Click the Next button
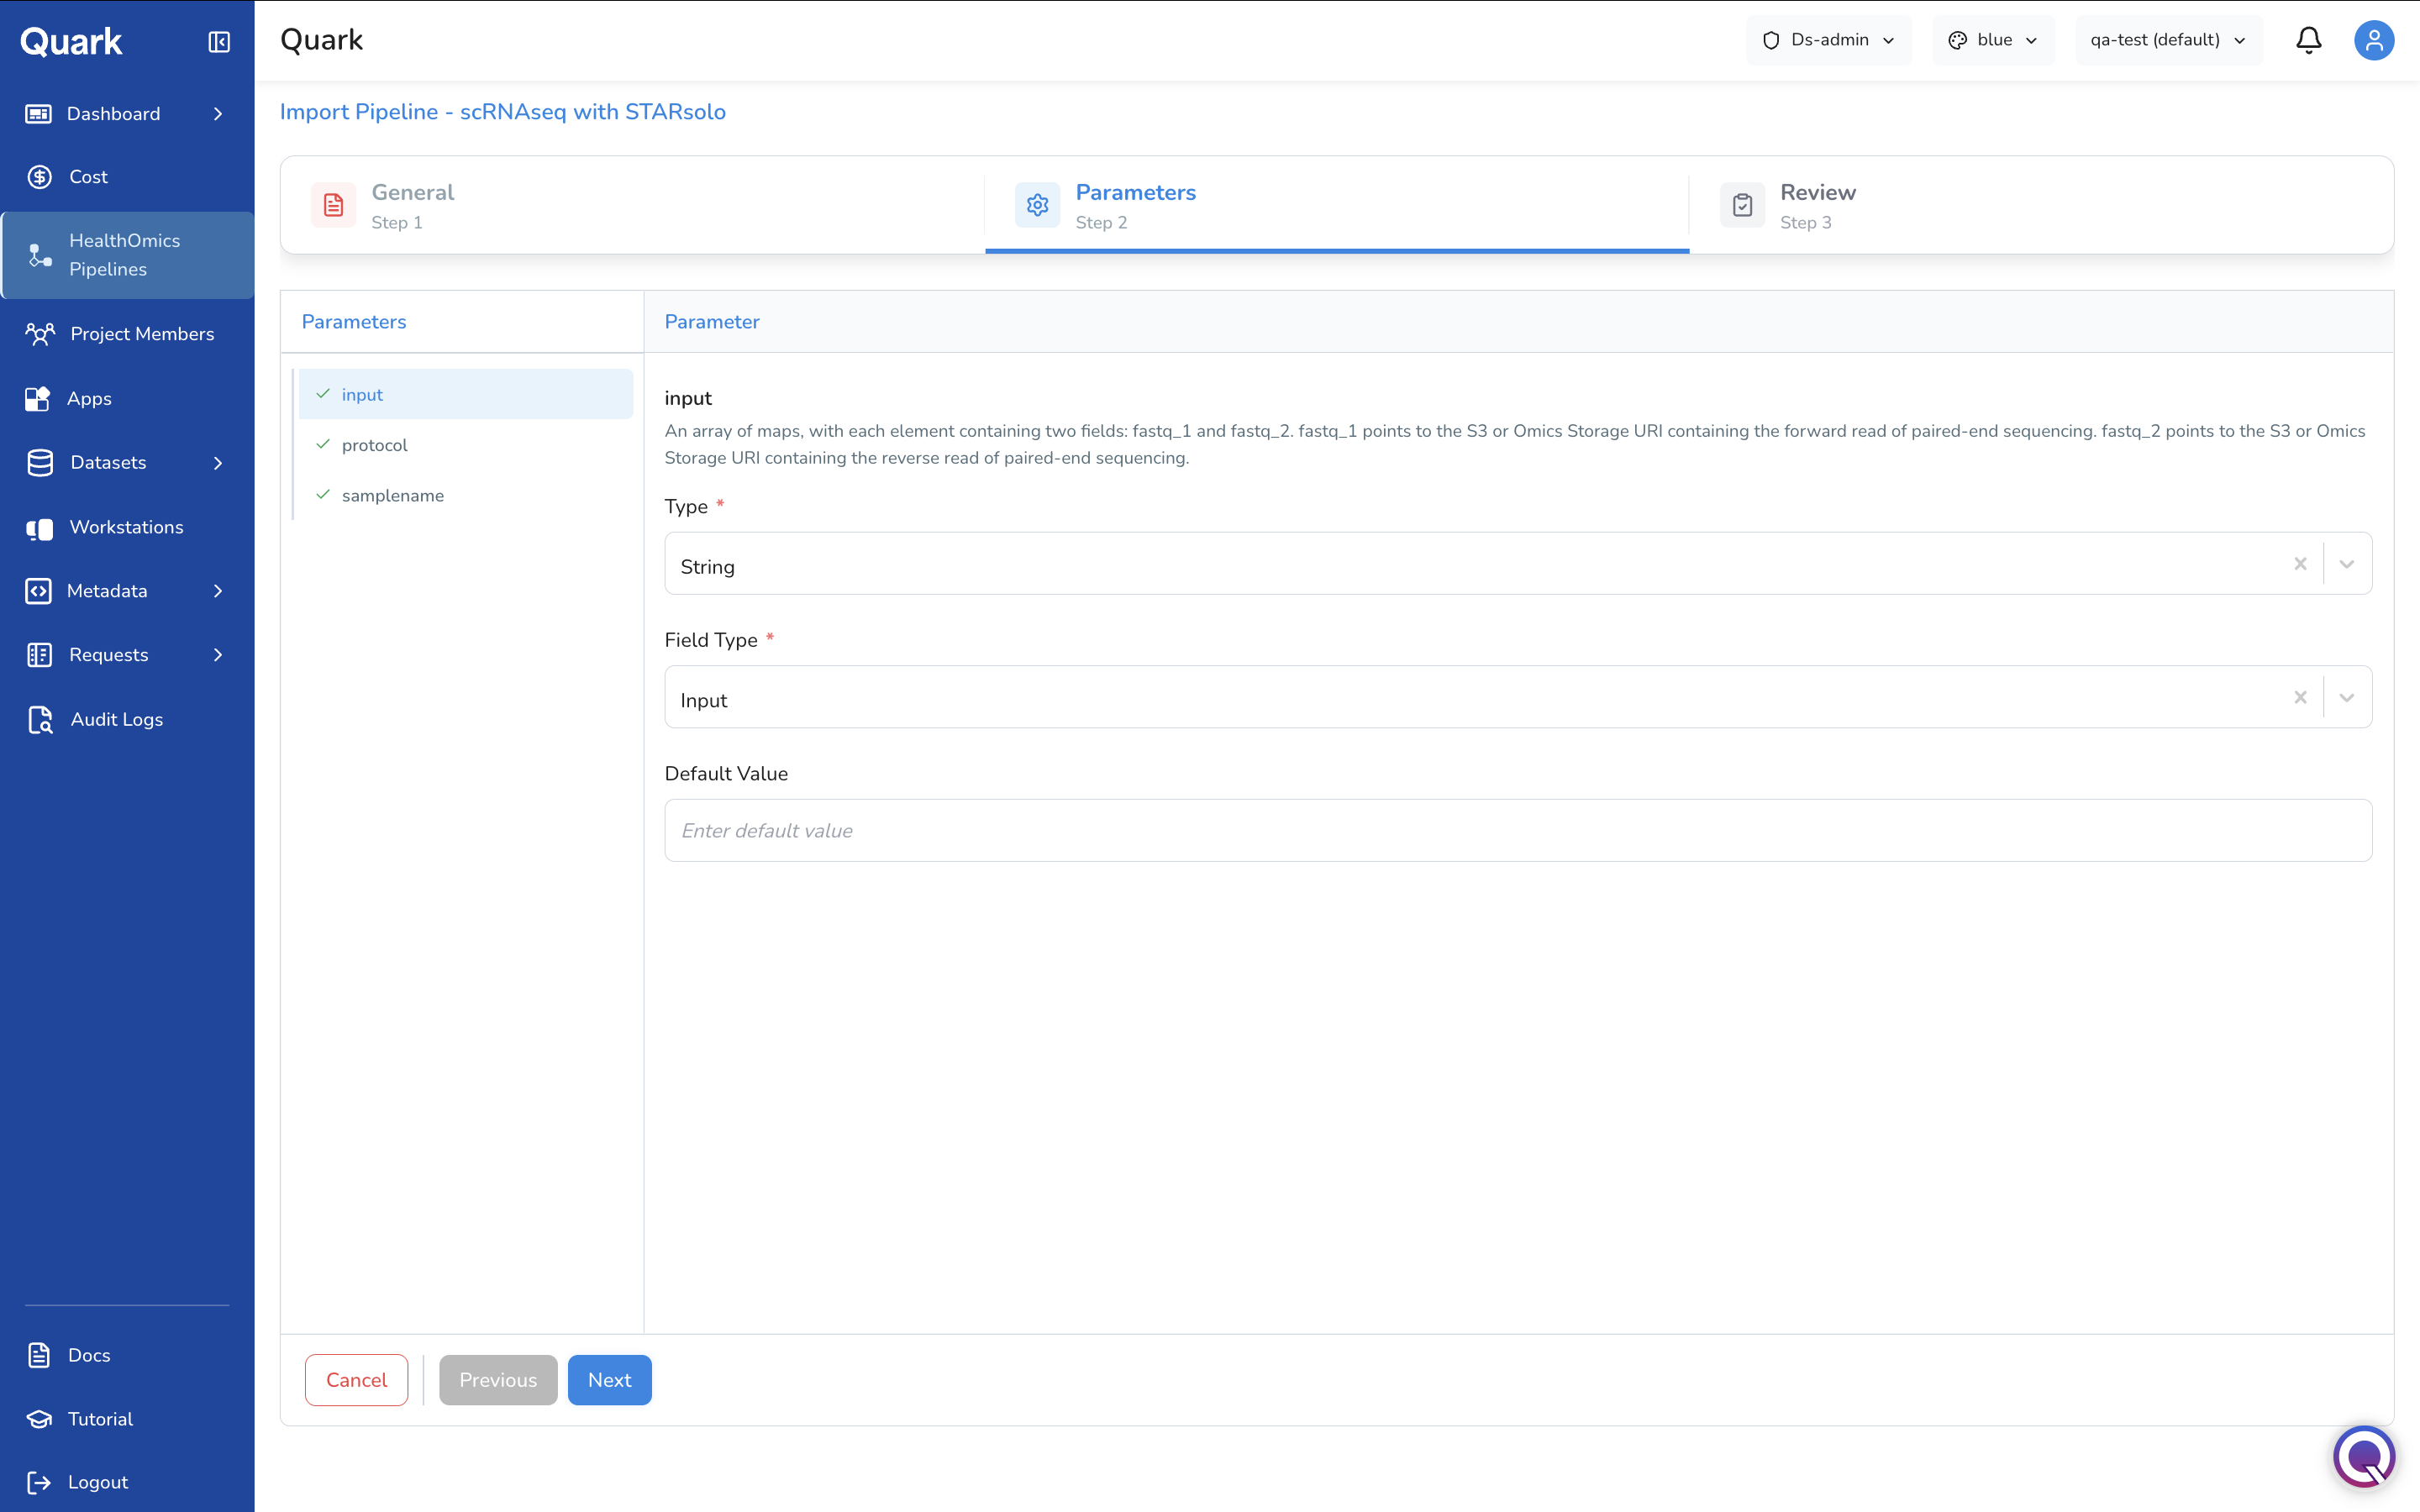The image size is (2420, 1512). coord(609,1380)
